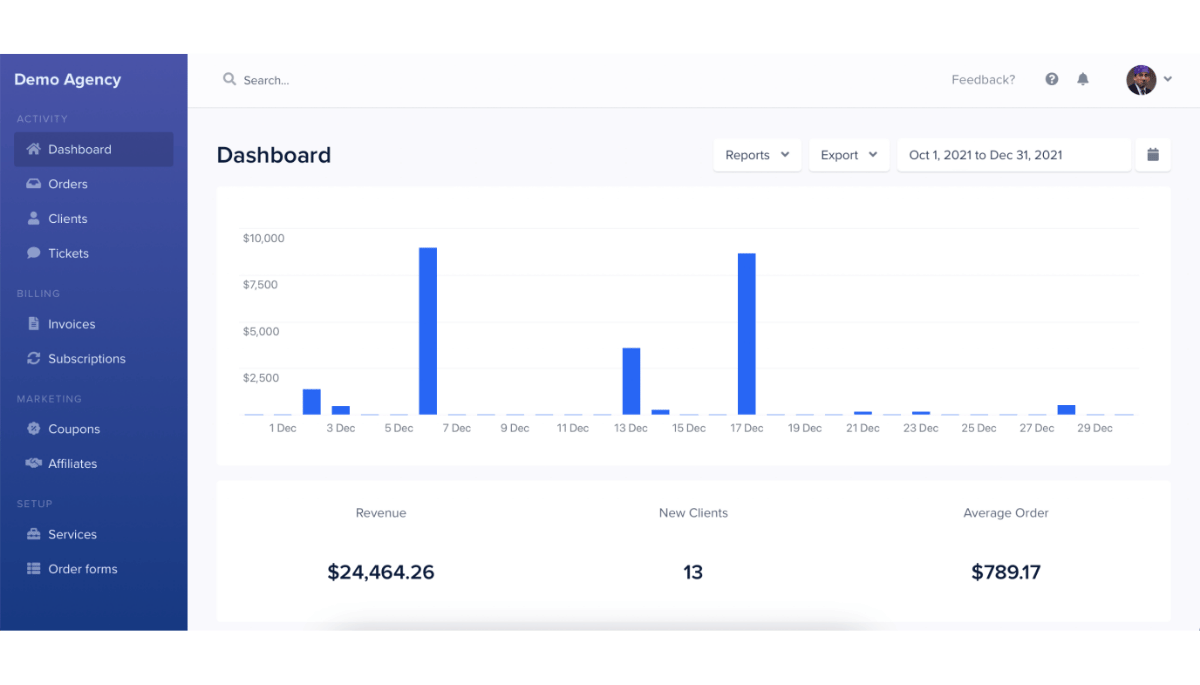Open the notifications bell icon

tap(1083, 79)
